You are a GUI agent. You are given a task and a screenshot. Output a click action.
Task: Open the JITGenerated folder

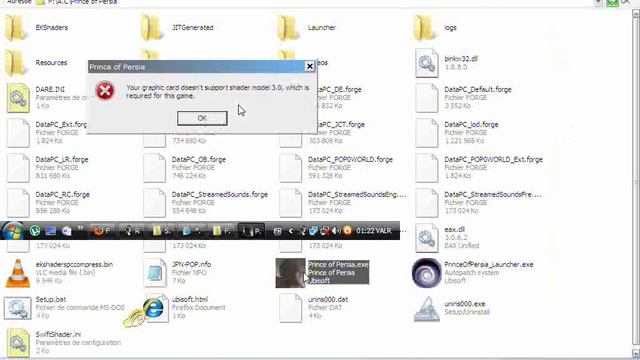click(177, 28)
